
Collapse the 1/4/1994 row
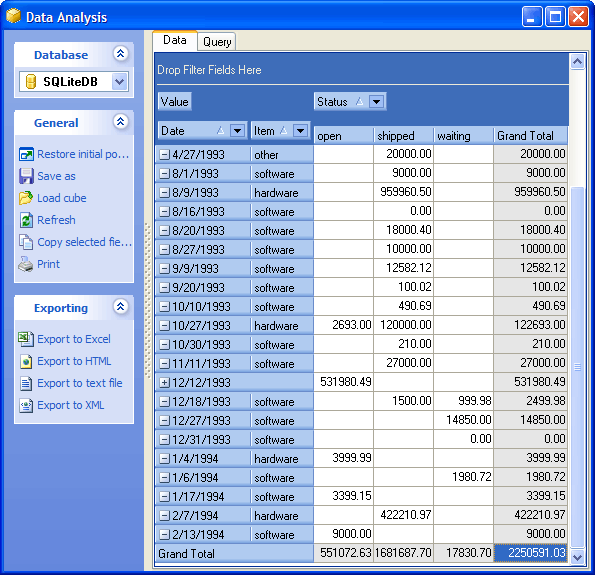164,458
